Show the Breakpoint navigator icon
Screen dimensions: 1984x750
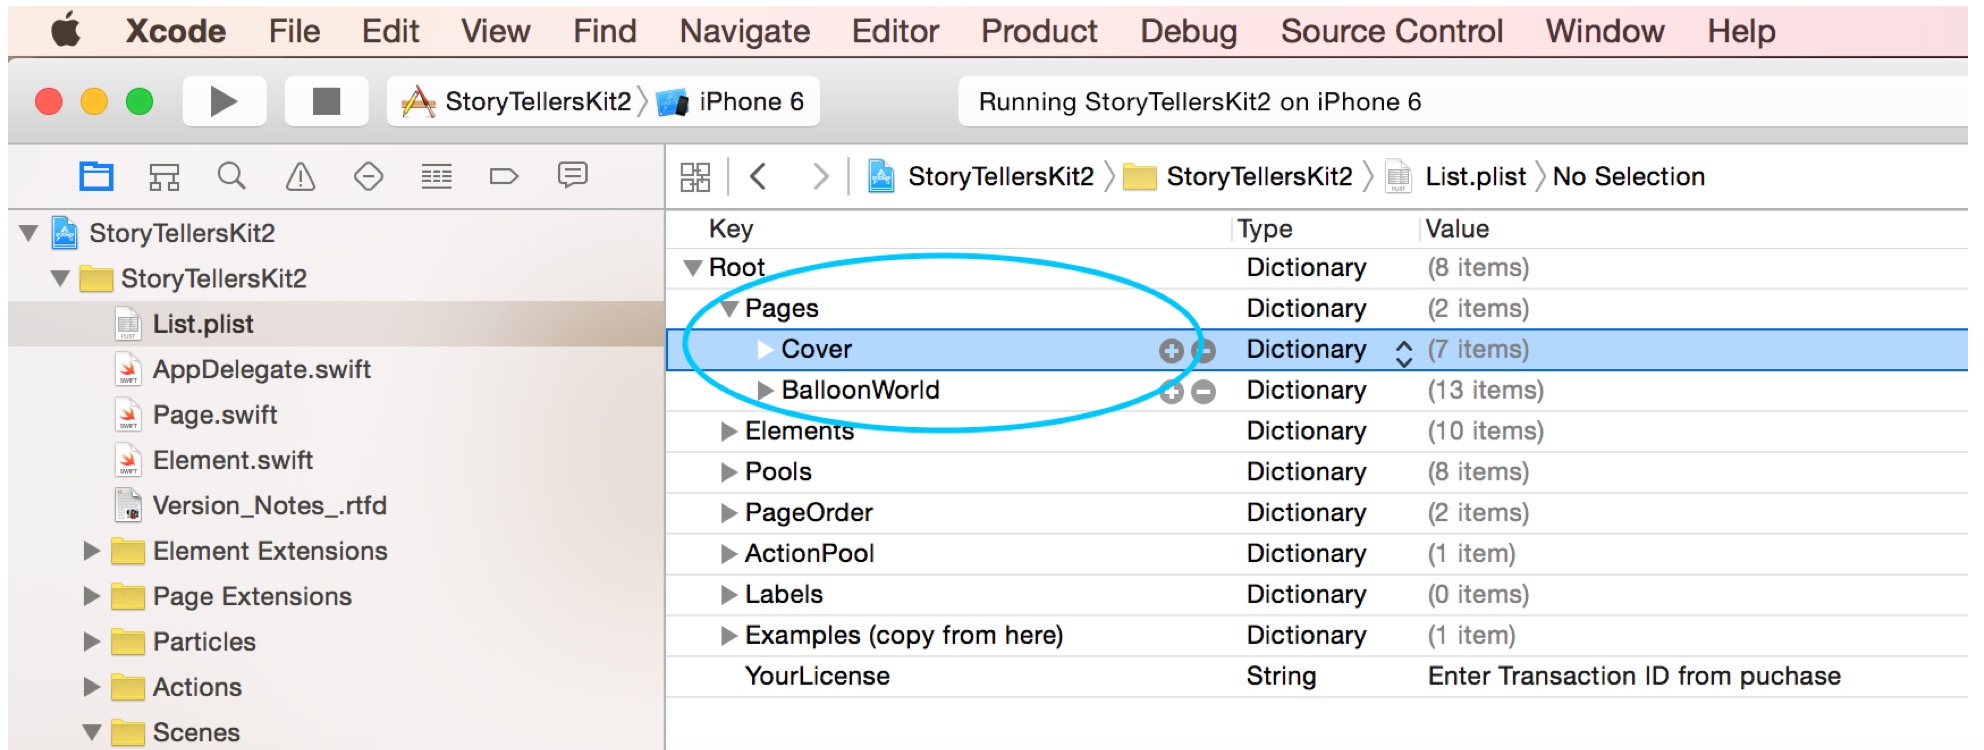pos(504,177)
